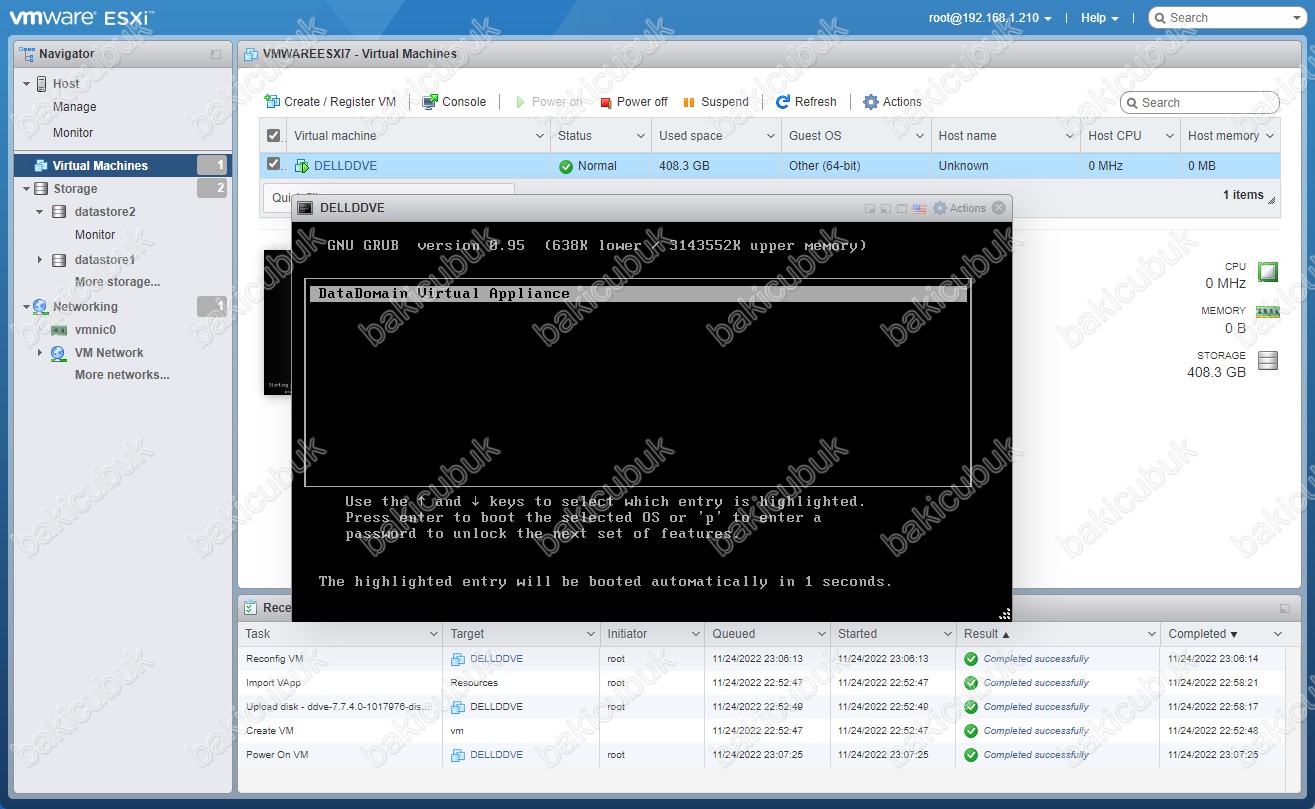The height and width of the screenshot is (809, 1315).
Task: Click the Navigator tree icon in panel header
Action: coord(27,54)
